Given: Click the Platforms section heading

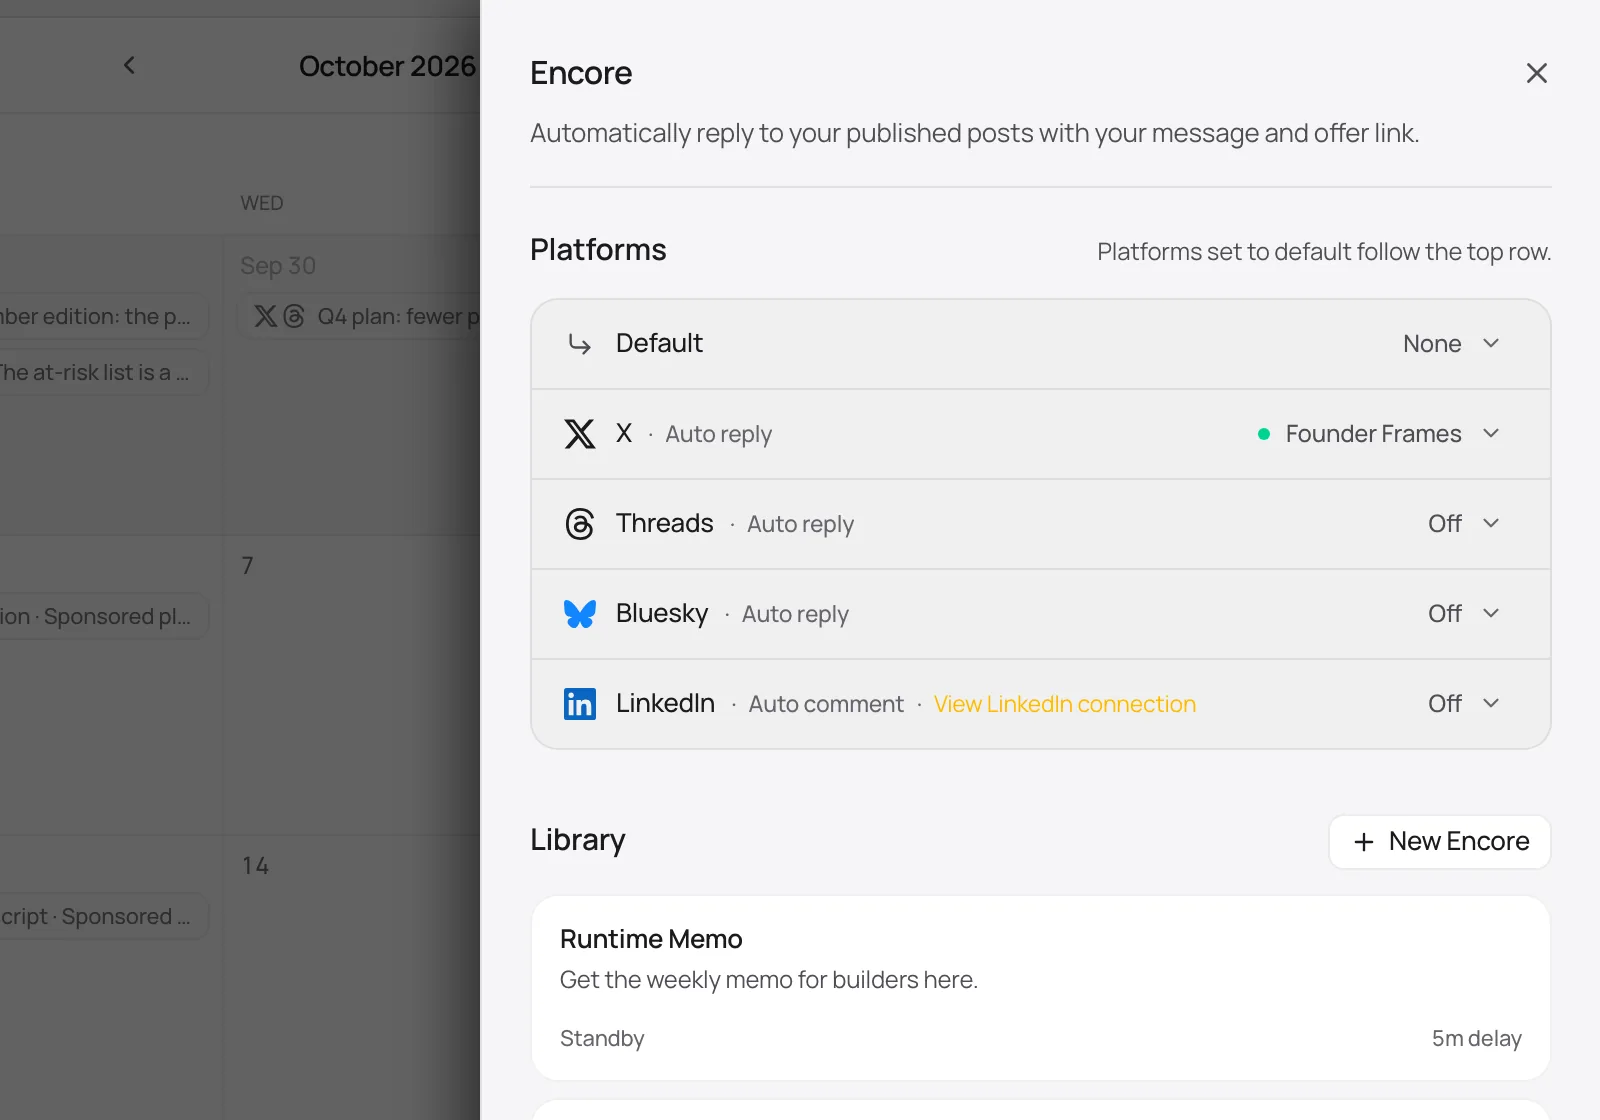Looking at the screenshot, I should pyautogui.click(x=598, y=250).
